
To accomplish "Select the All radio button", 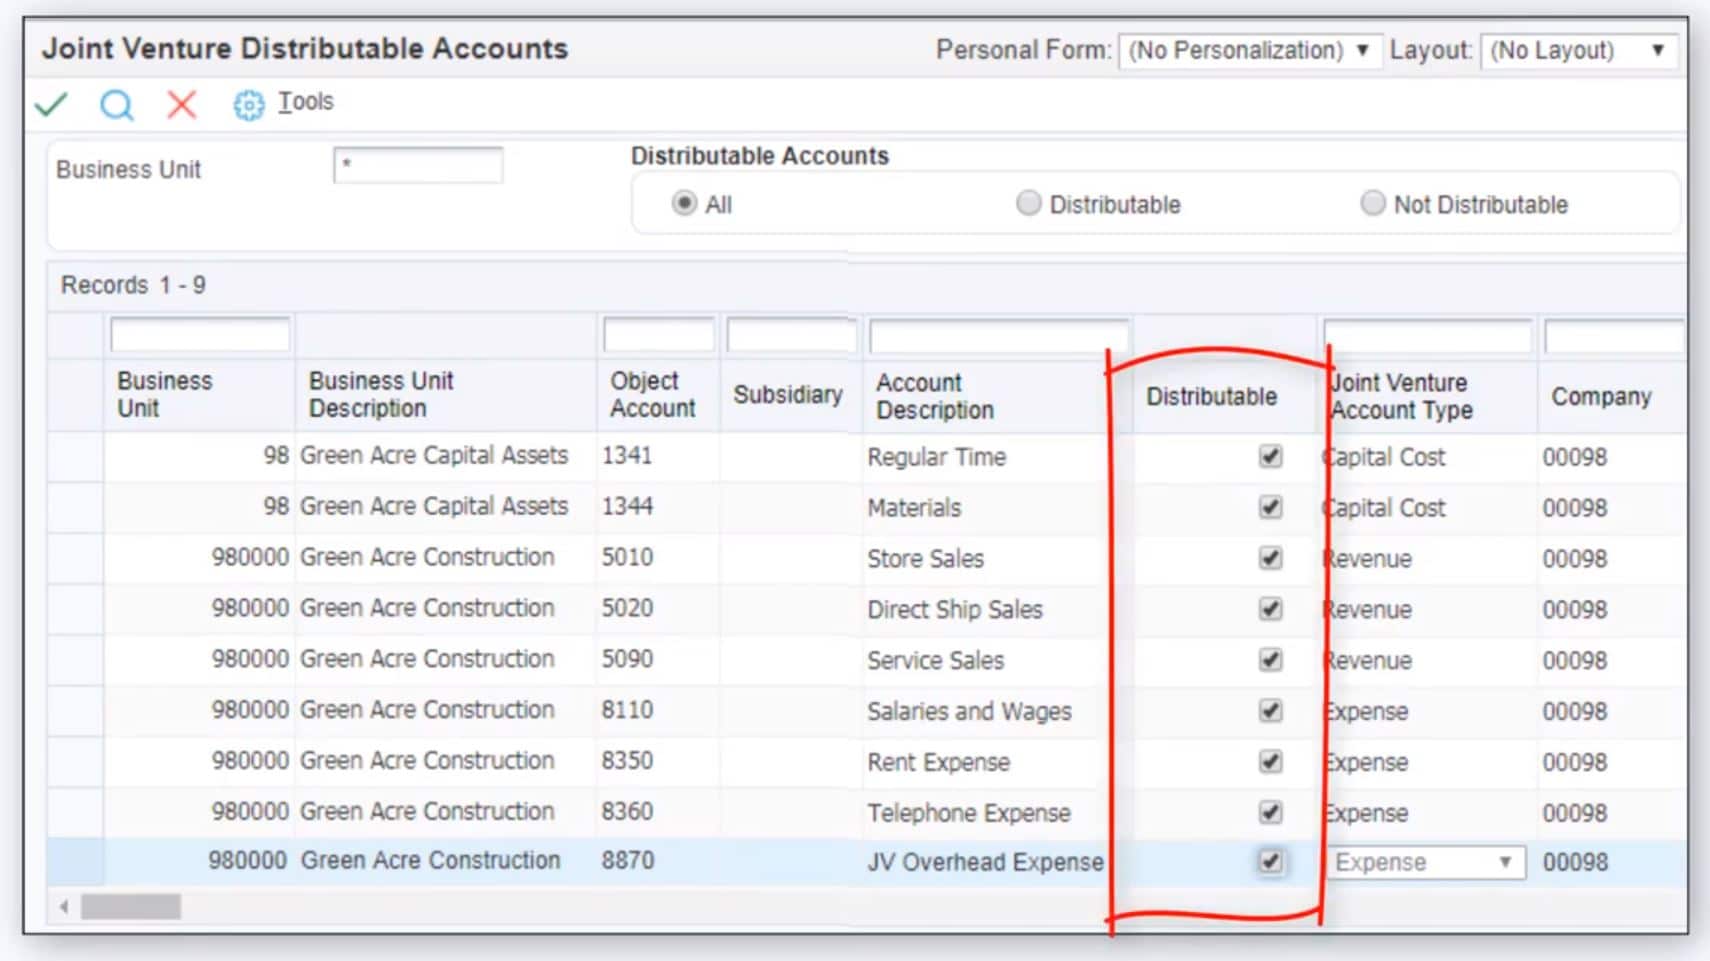I will point(685,203).
